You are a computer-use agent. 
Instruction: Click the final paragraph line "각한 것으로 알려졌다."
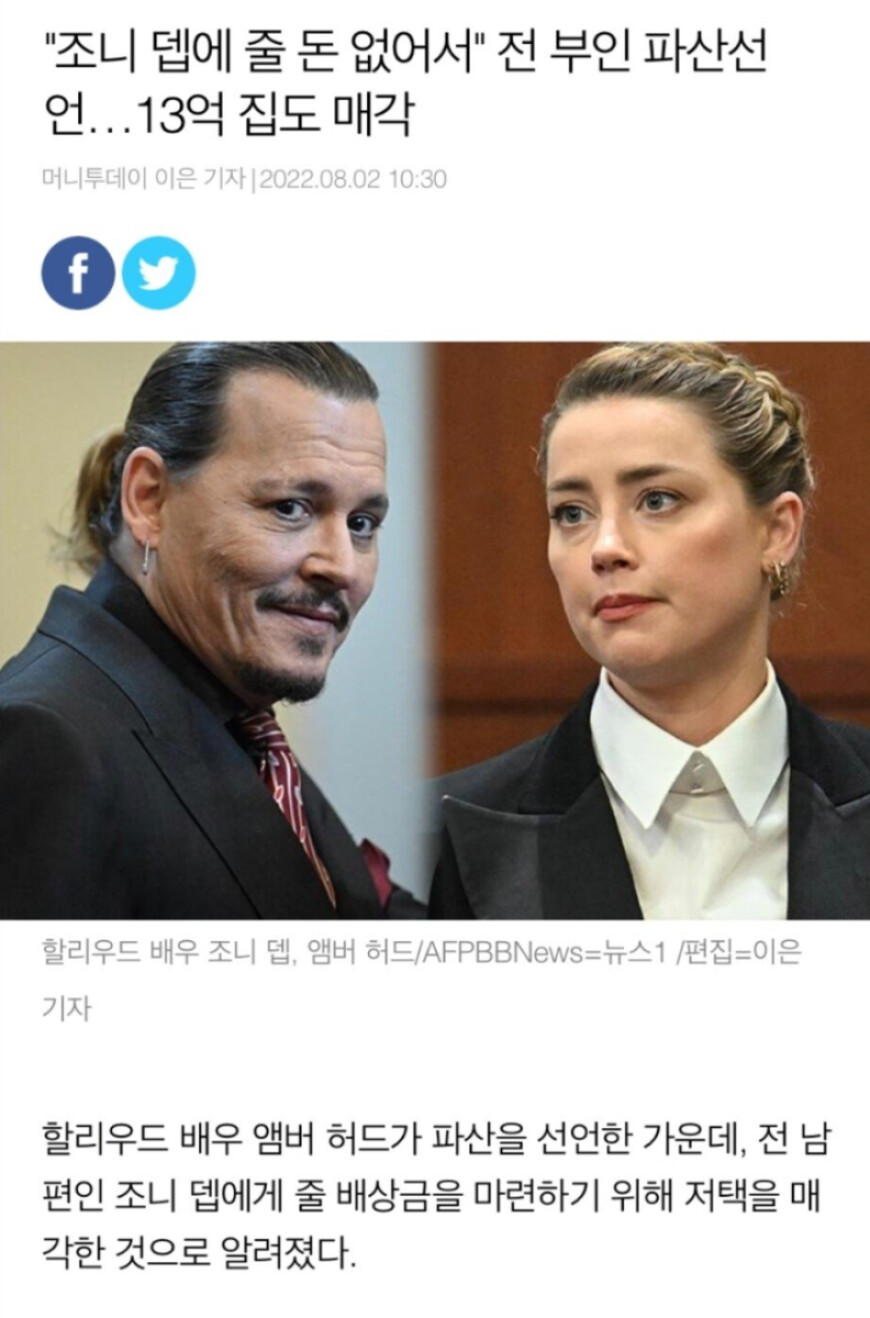tap(199, 1251)
